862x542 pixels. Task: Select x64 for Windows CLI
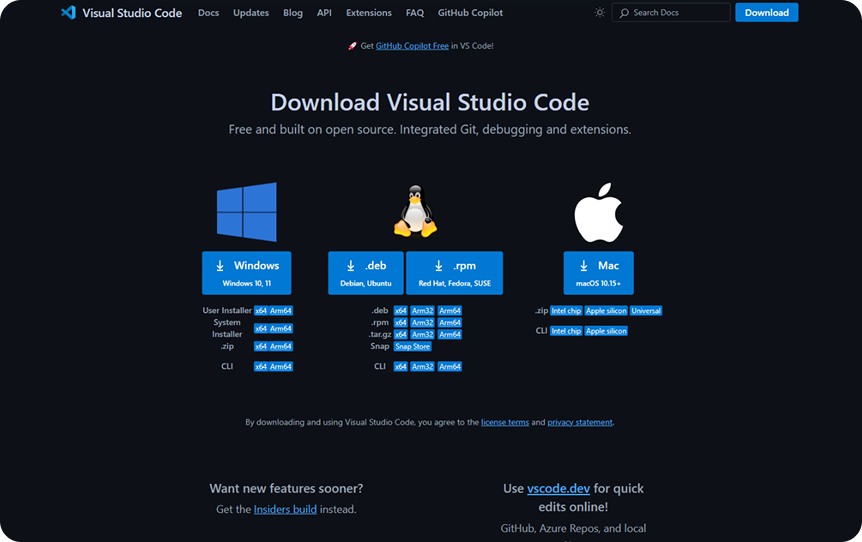(261, 367)
